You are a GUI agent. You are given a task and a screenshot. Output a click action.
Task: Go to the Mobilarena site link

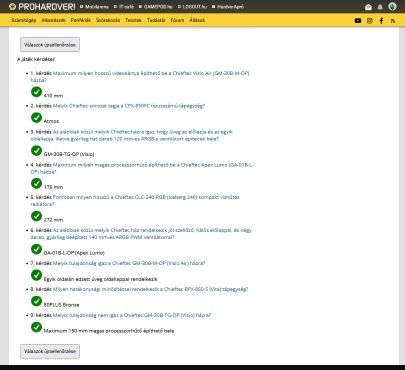coord(95,7)
